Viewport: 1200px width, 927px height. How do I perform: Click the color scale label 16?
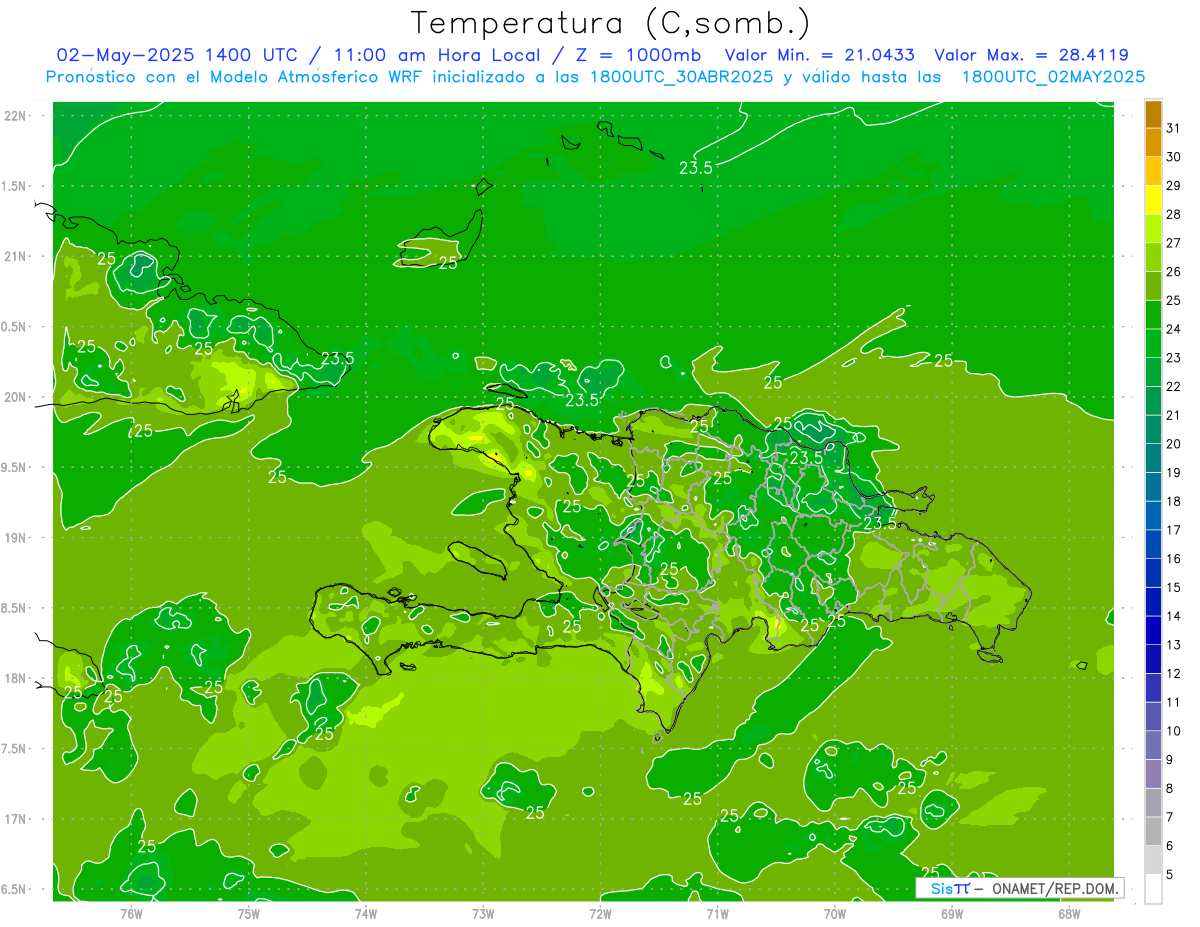1174,559
